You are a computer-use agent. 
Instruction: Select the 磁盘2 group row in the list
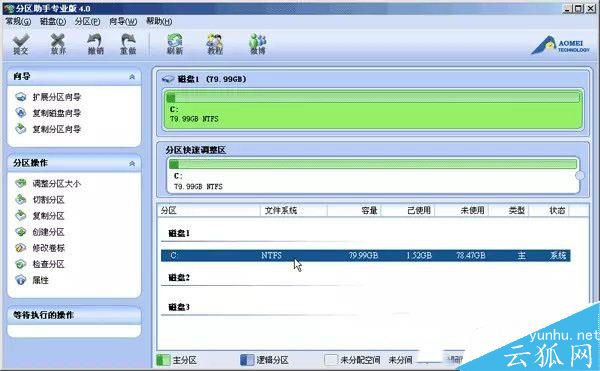(179, 278)
